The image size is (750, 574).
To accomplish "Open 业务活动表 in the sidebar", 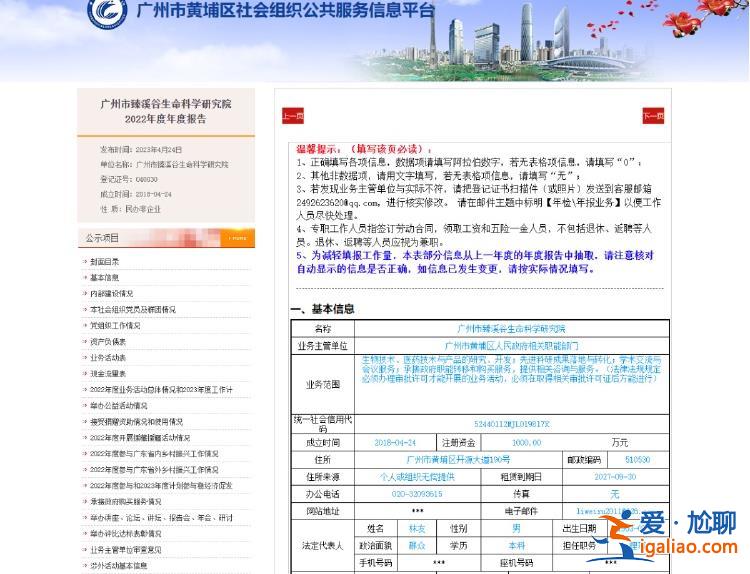I will [108, 358].
